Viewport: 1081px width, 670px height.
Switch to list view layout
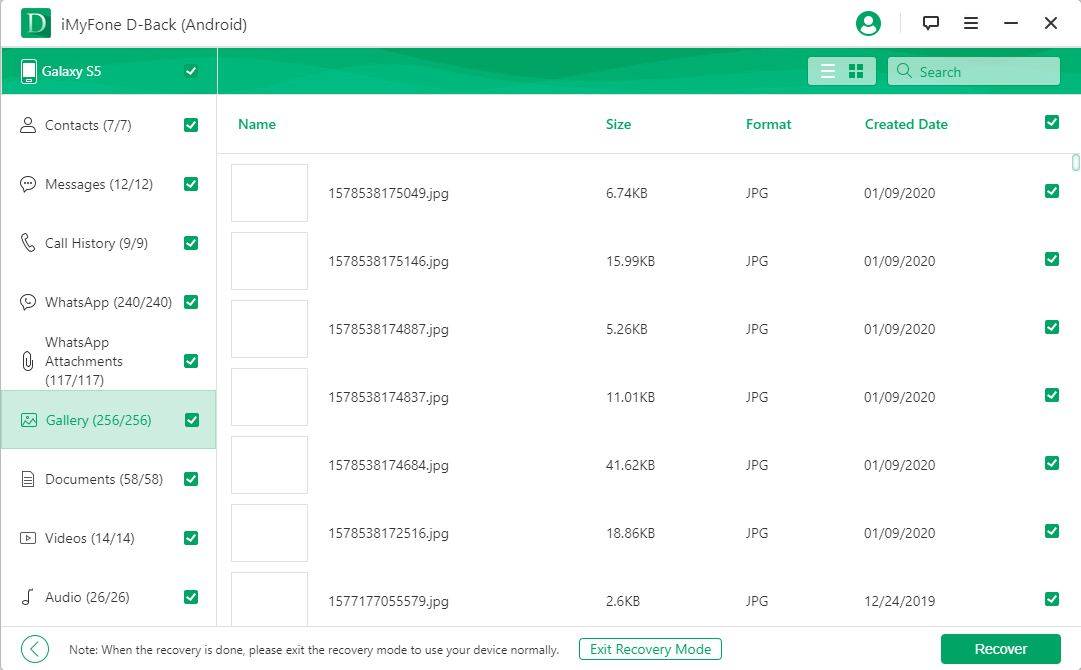(827, 71)
